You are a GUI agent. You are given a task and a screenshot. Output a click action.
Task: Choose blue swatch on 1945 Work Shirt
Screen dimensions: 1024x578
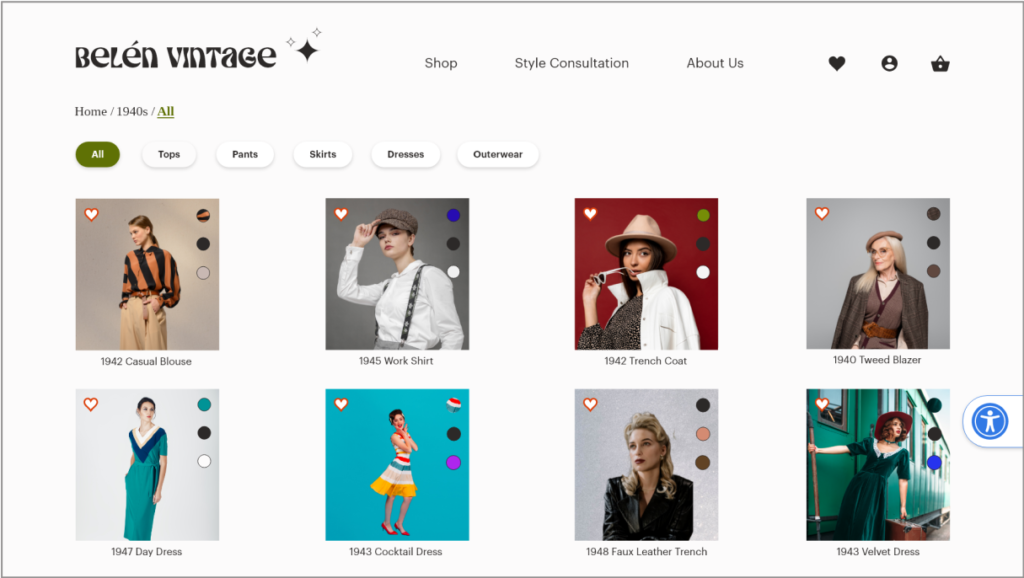coord(453,215)
